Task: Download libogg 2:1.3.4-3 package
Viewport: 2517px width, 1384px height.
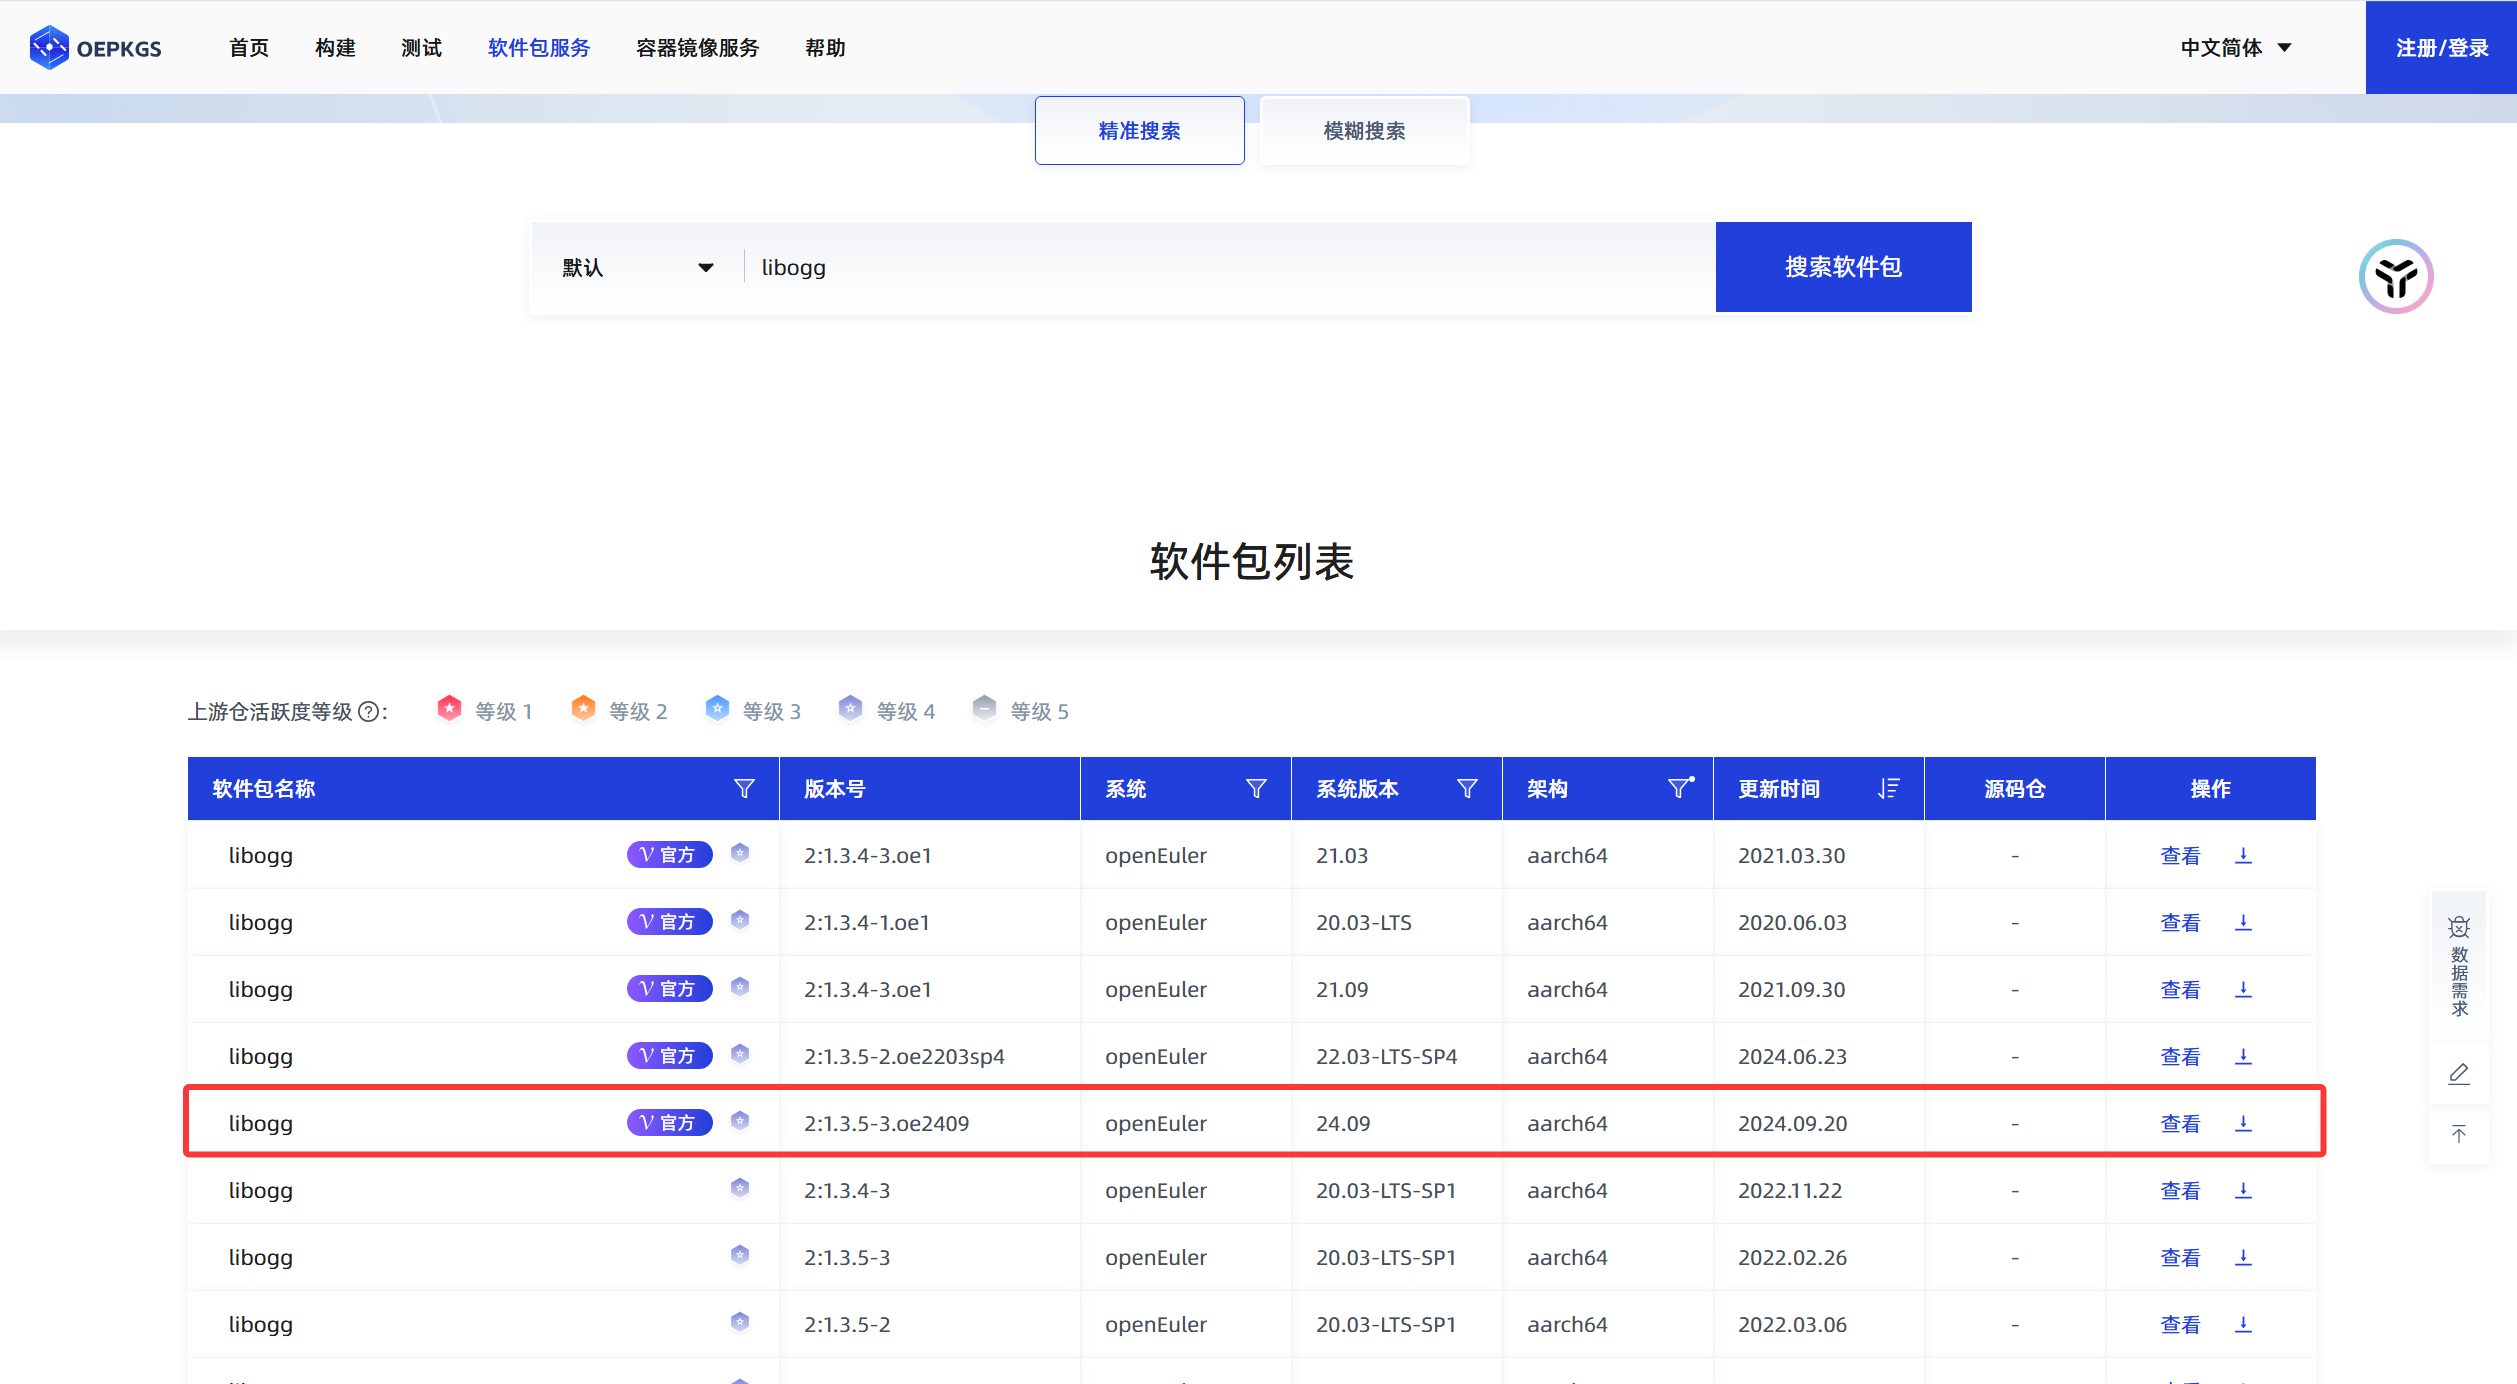Action: coord(2243,1190)
